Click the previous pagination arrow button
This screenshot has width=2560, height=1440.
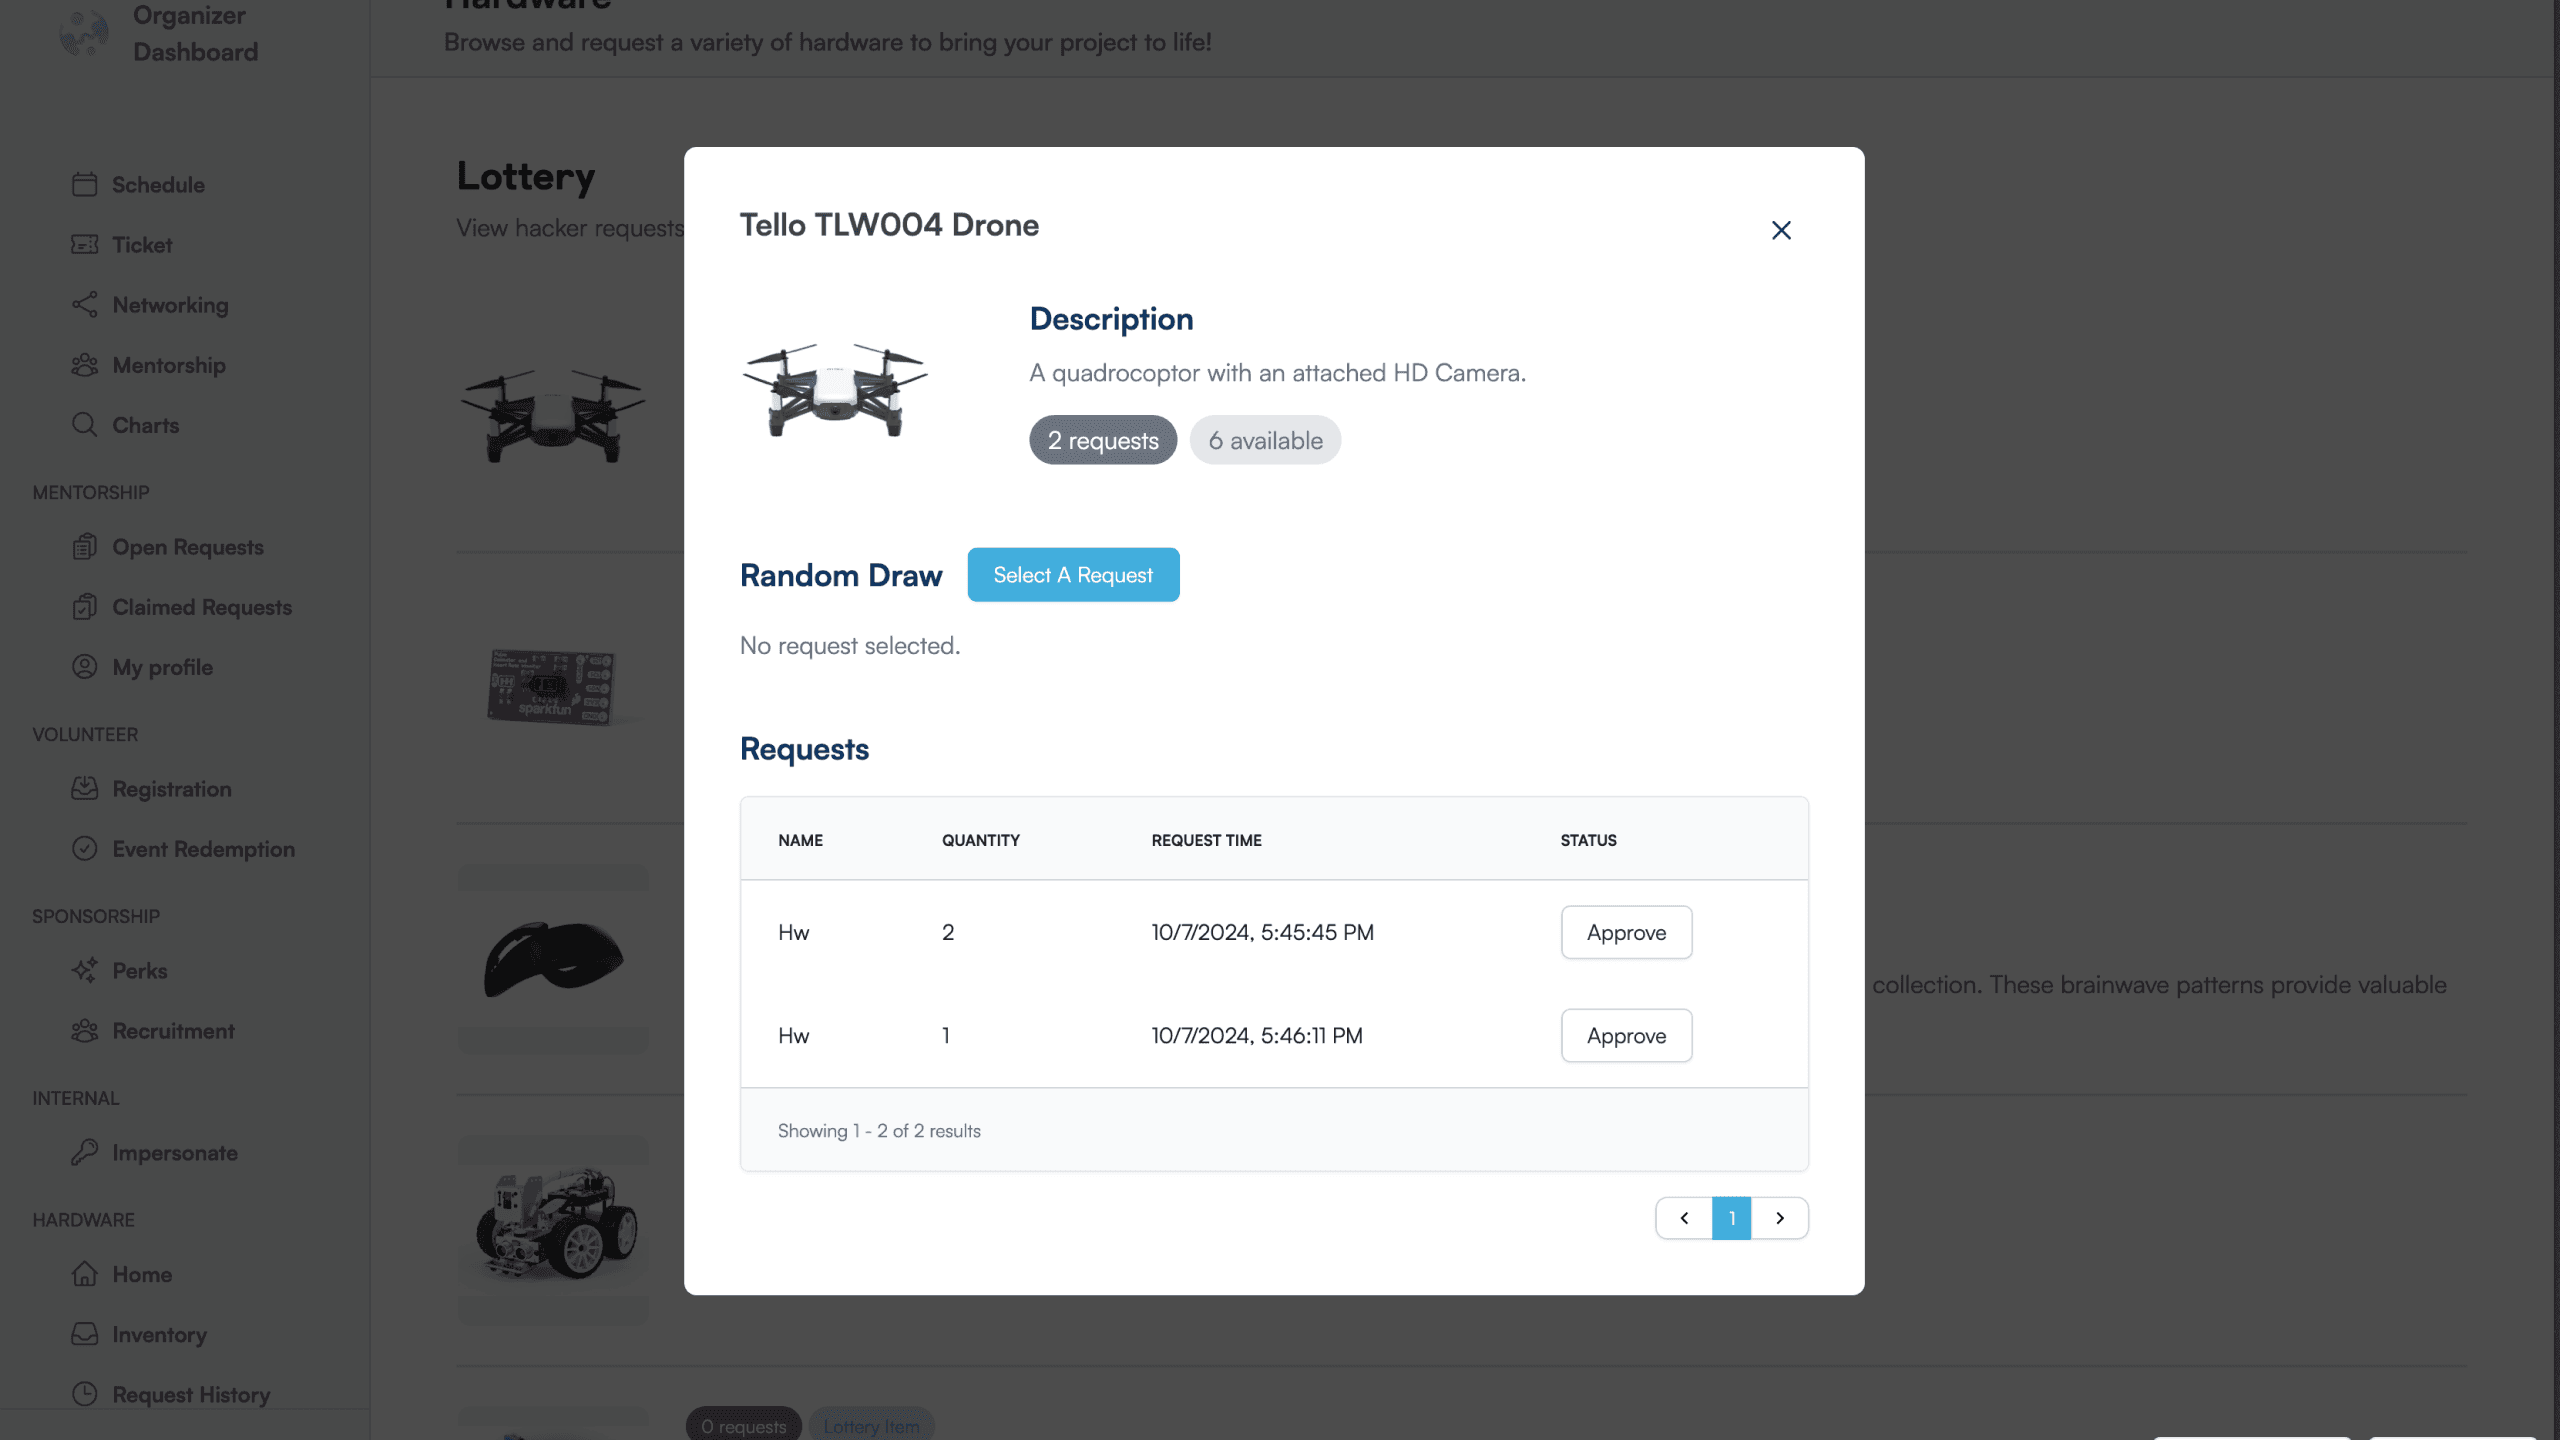1684,1217
